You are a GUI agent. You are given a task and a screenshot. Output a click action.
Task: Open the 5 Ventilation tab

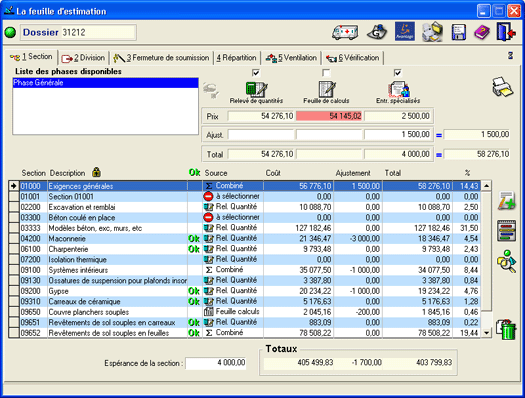(x=291, y=58)
